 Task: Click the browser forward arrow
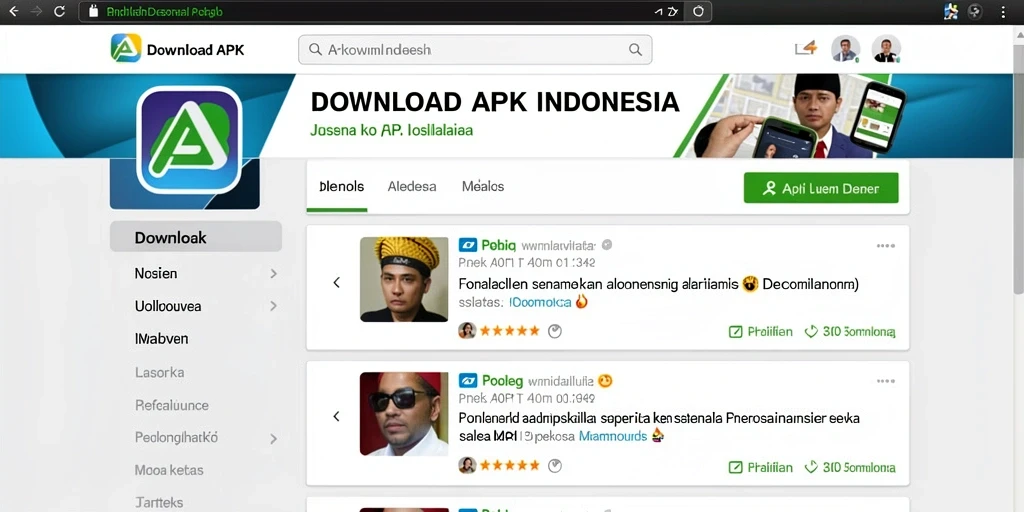point(37,11)
